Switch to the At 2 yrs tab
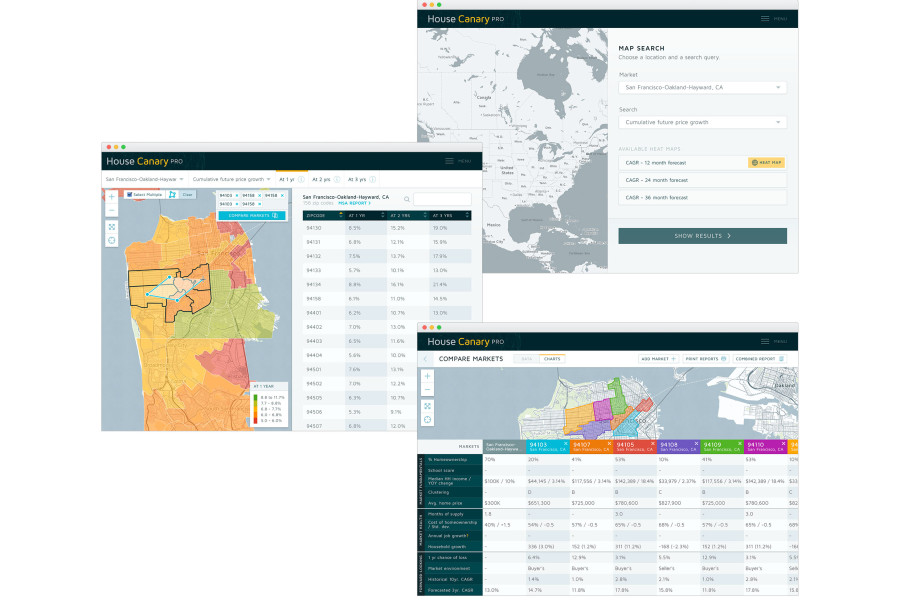This screenshot has height=600, width=900. pos(321,179)
